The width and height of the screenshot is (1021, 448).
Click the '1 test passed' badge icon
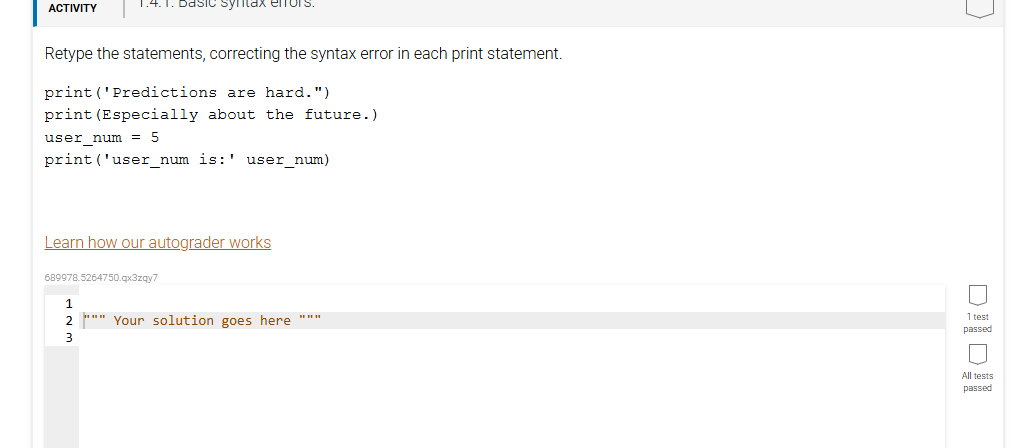click(x=977, y=295)
